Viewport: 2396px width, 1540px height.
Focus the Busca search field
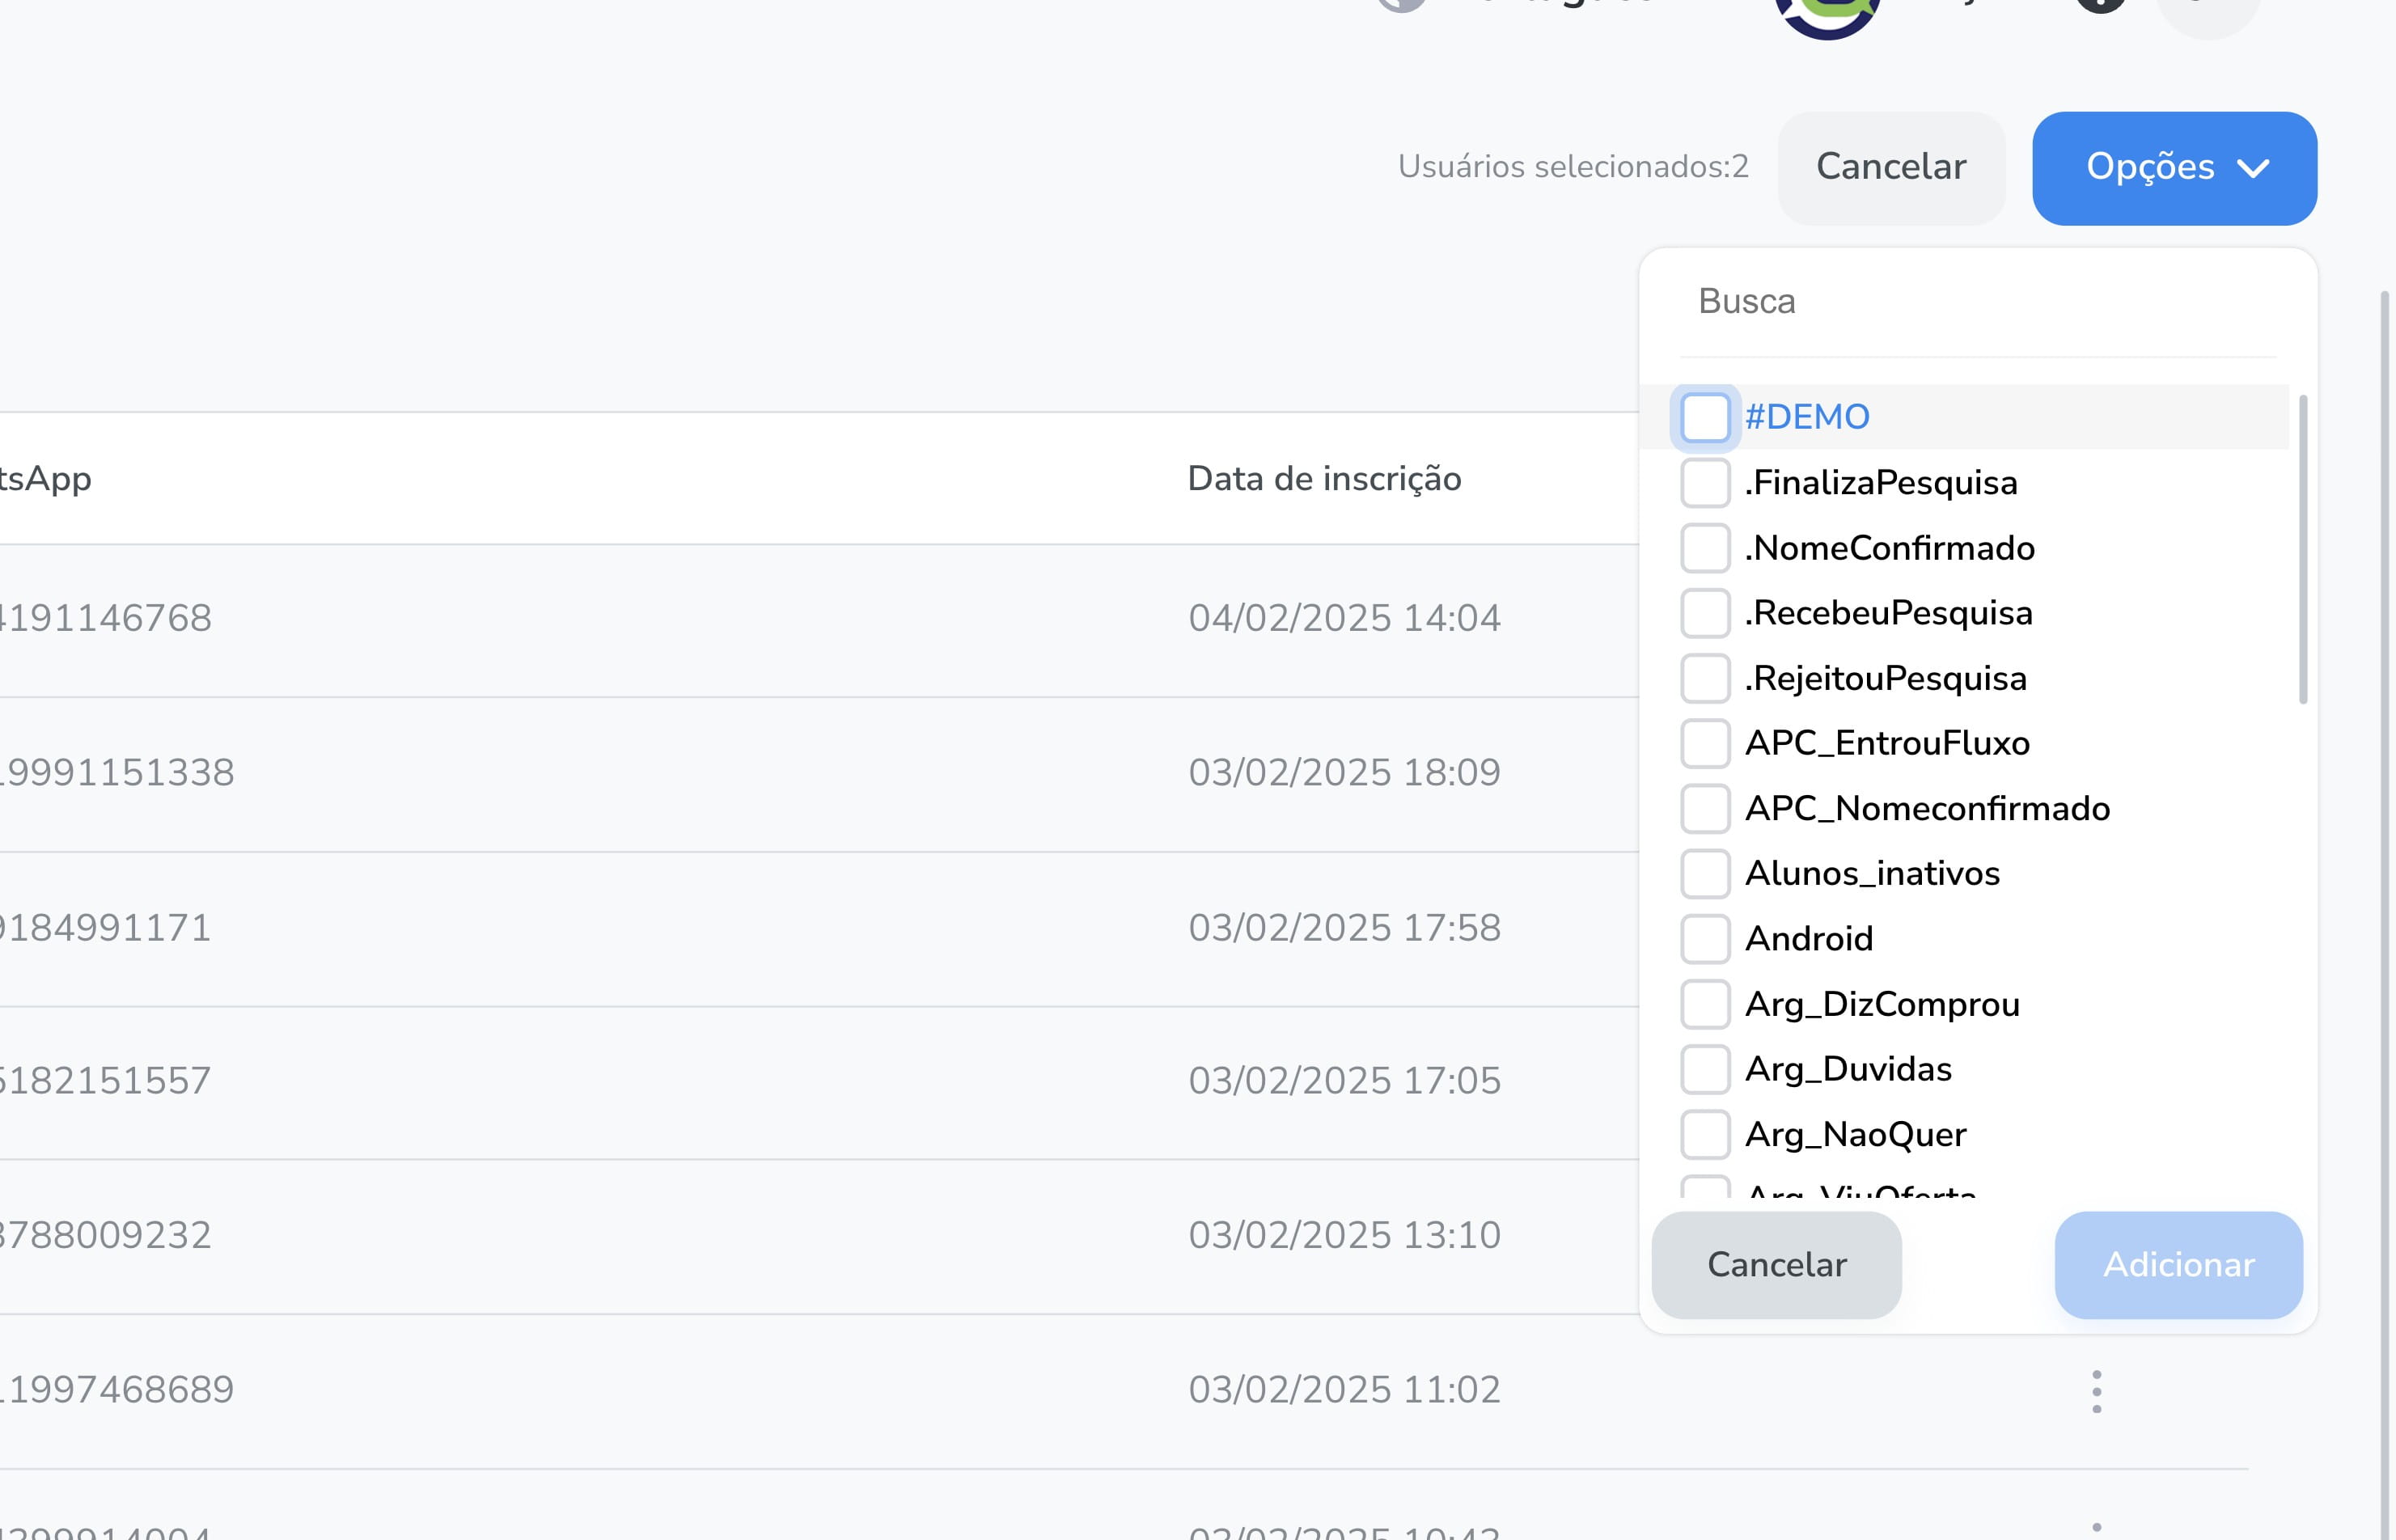1978,302
